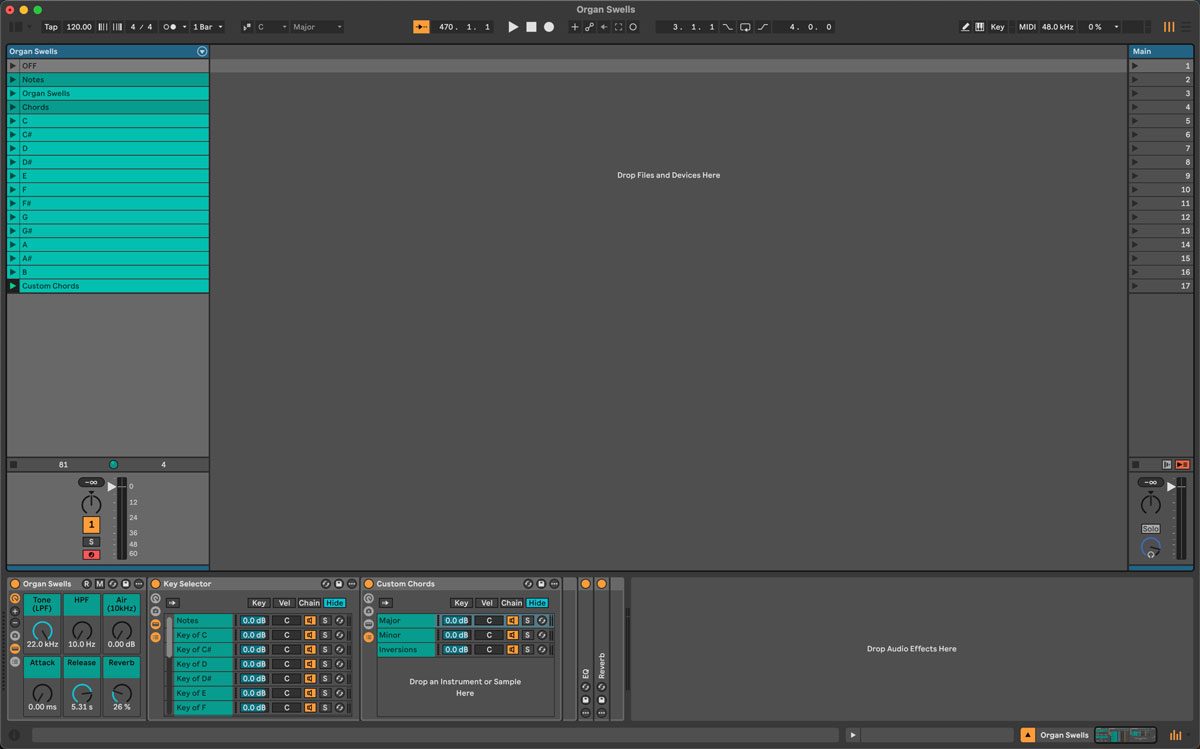
Task: Save the Key Selector device preset
Action: pos(339,584)
